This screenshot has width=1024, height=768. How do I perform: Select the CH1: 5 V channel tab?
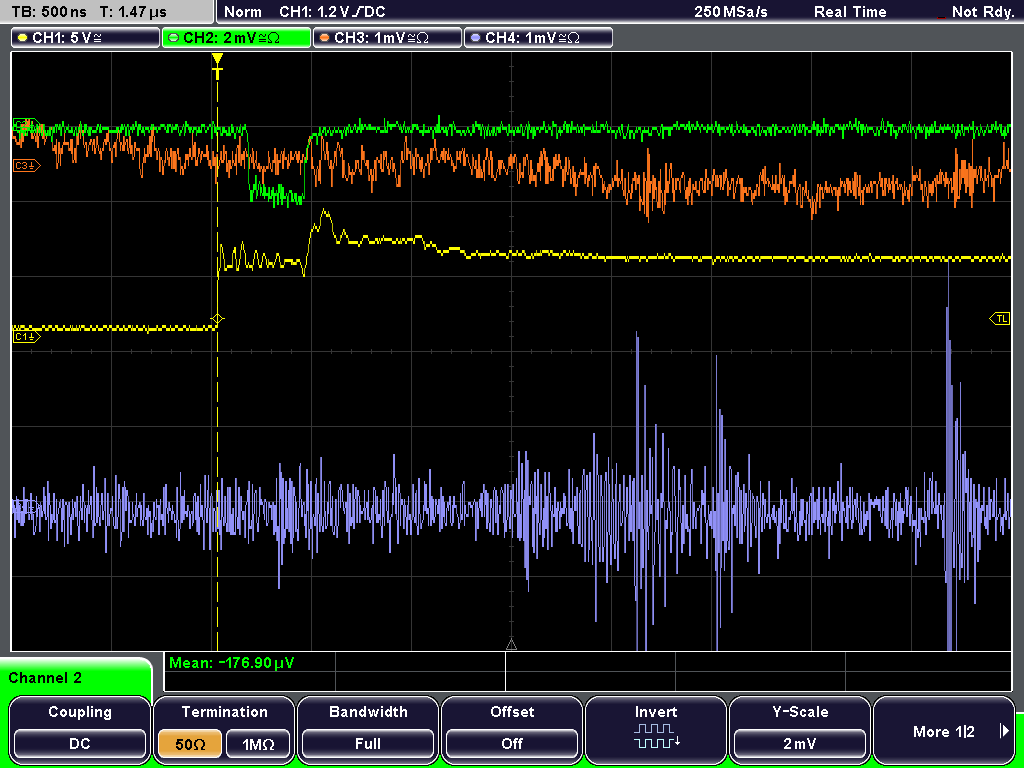[86, 38]
